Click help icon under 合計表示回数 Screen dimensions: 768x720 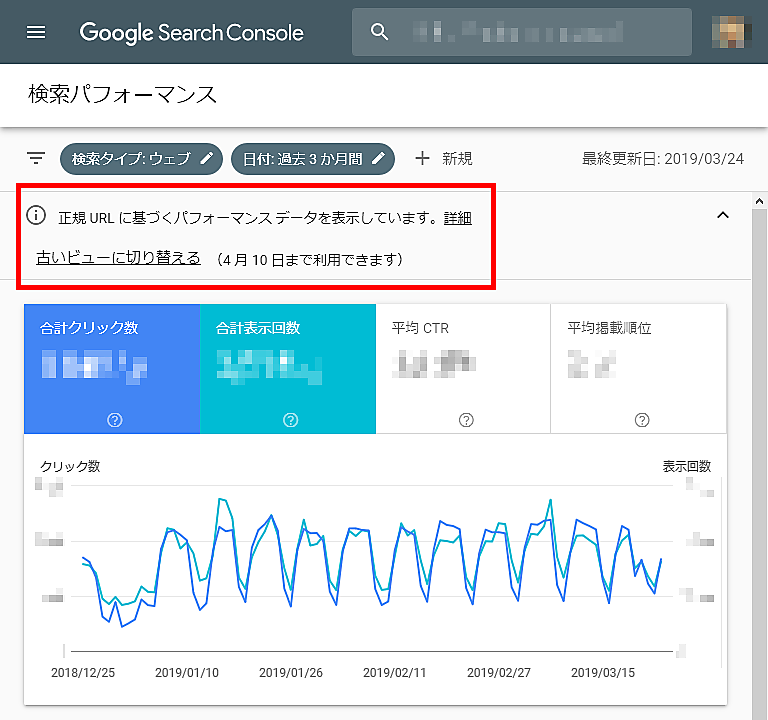[290, 420]
